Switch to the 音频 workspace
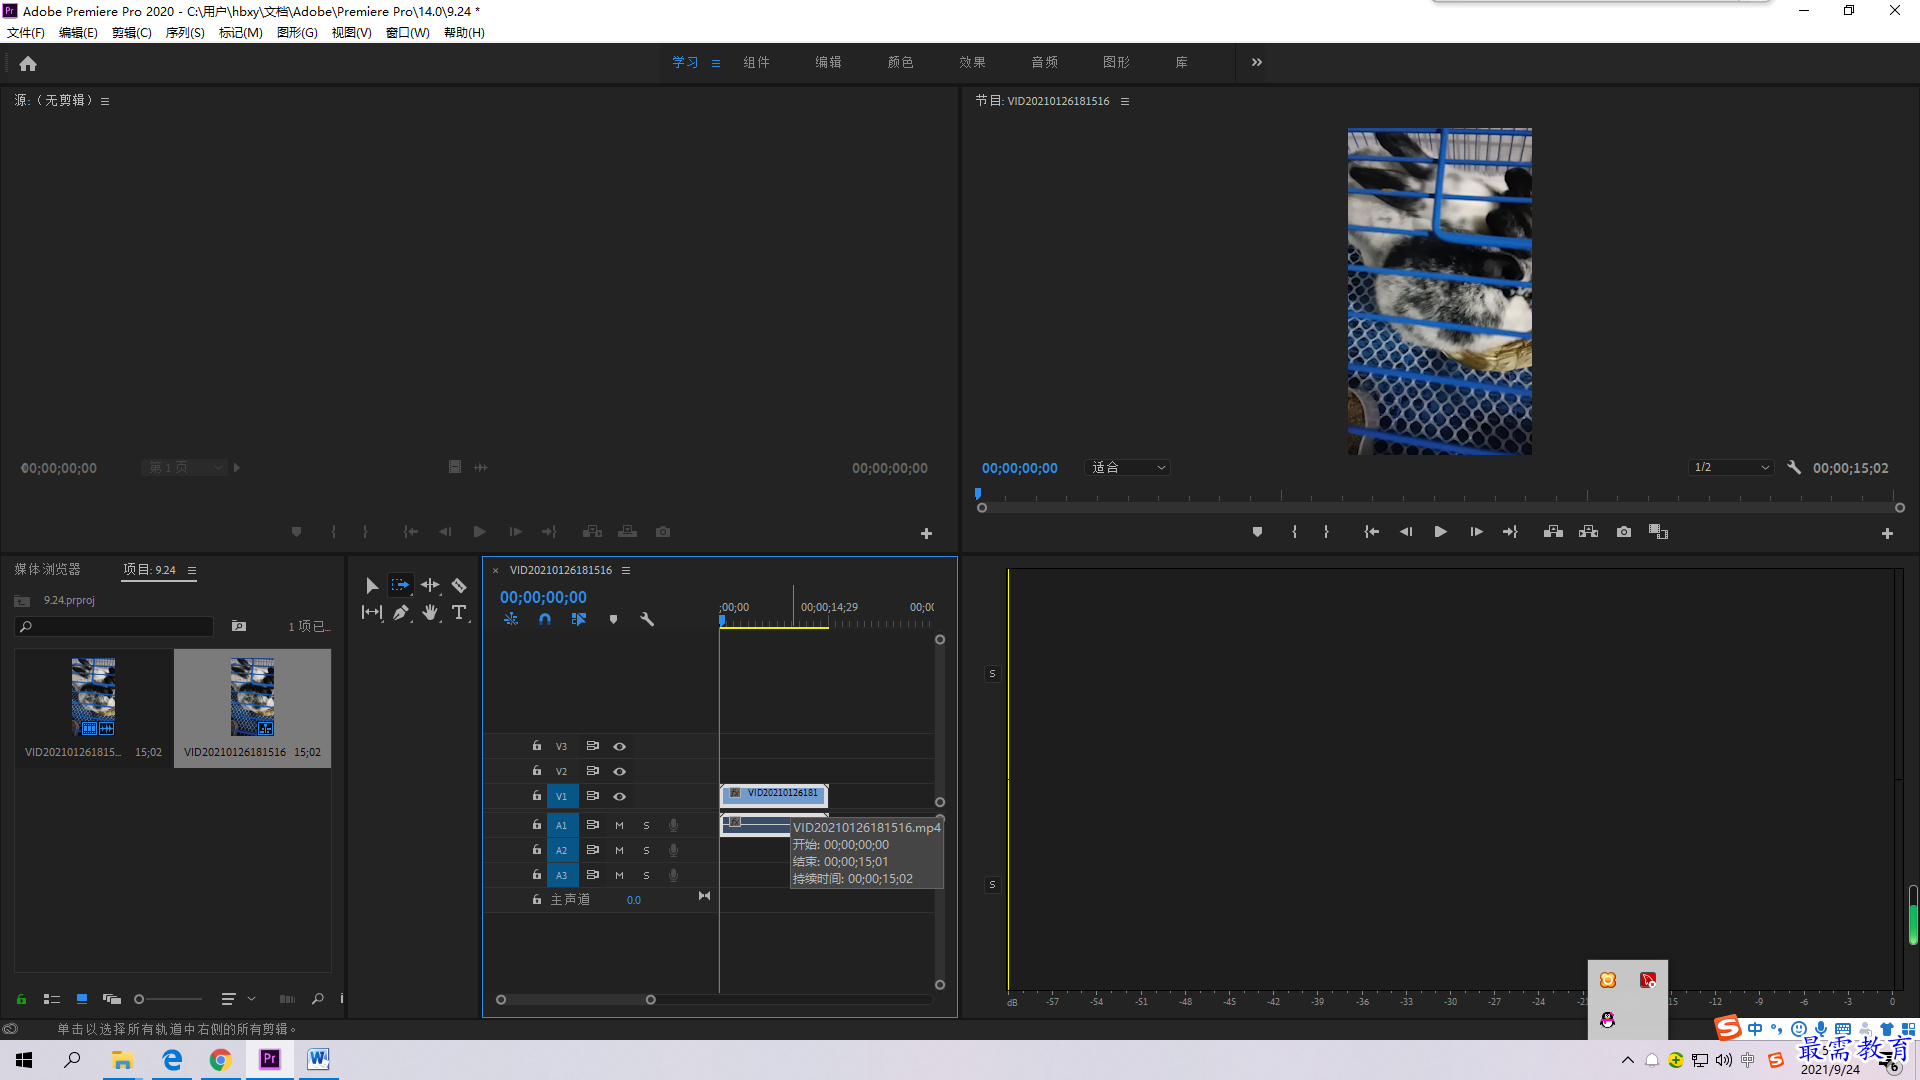The image size is (1920, 1080). tap(1044, 62)
